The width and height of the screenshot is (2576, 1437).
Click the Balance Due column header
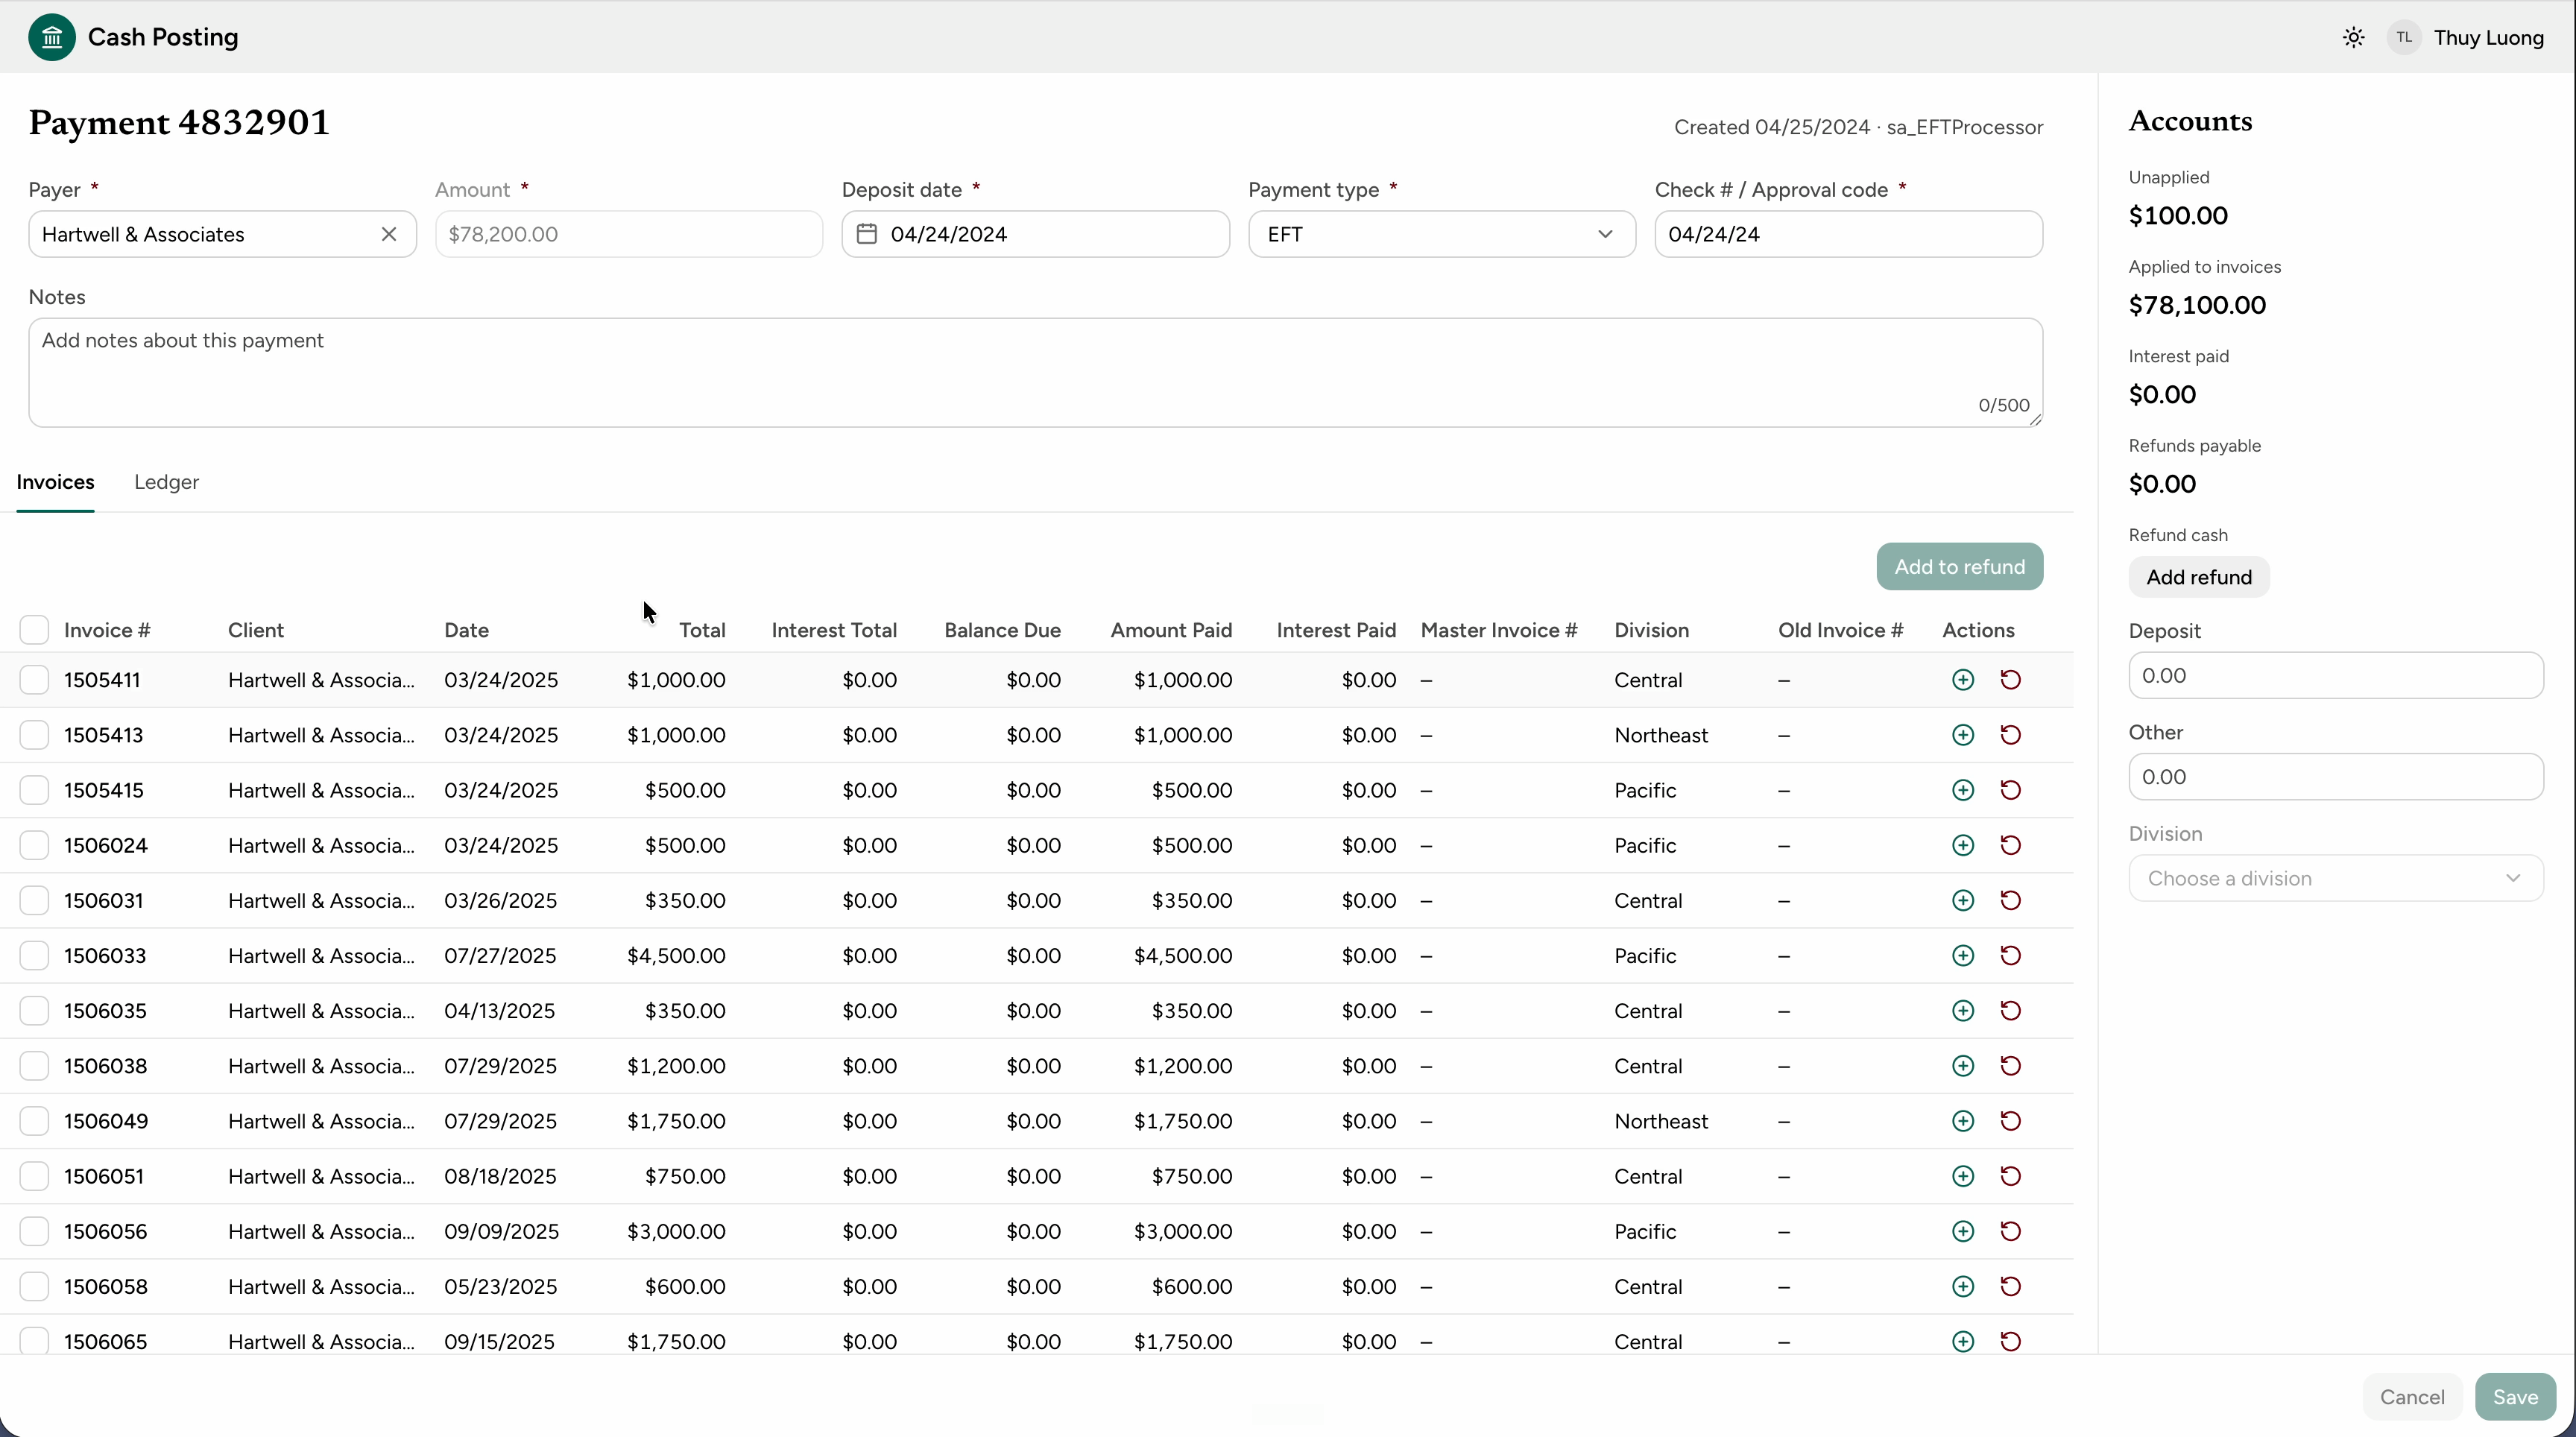coord(1002,630)
